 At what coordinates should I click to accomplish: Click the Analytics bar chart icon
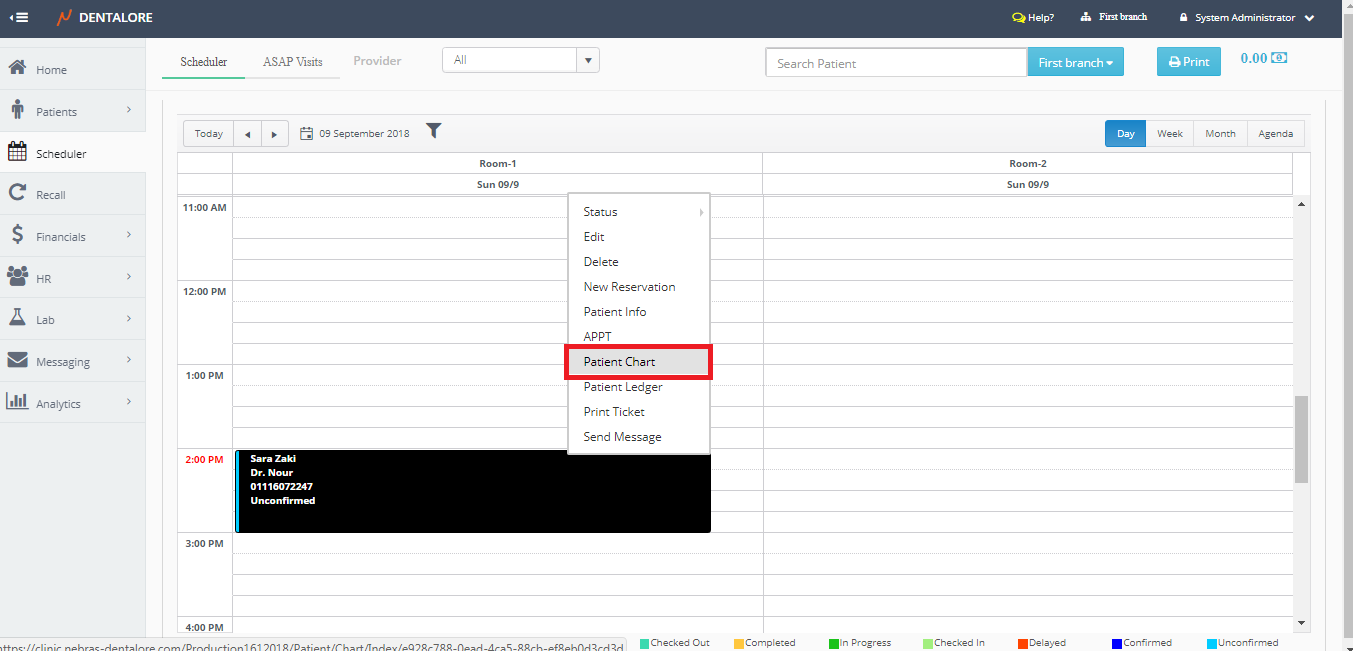17,402
